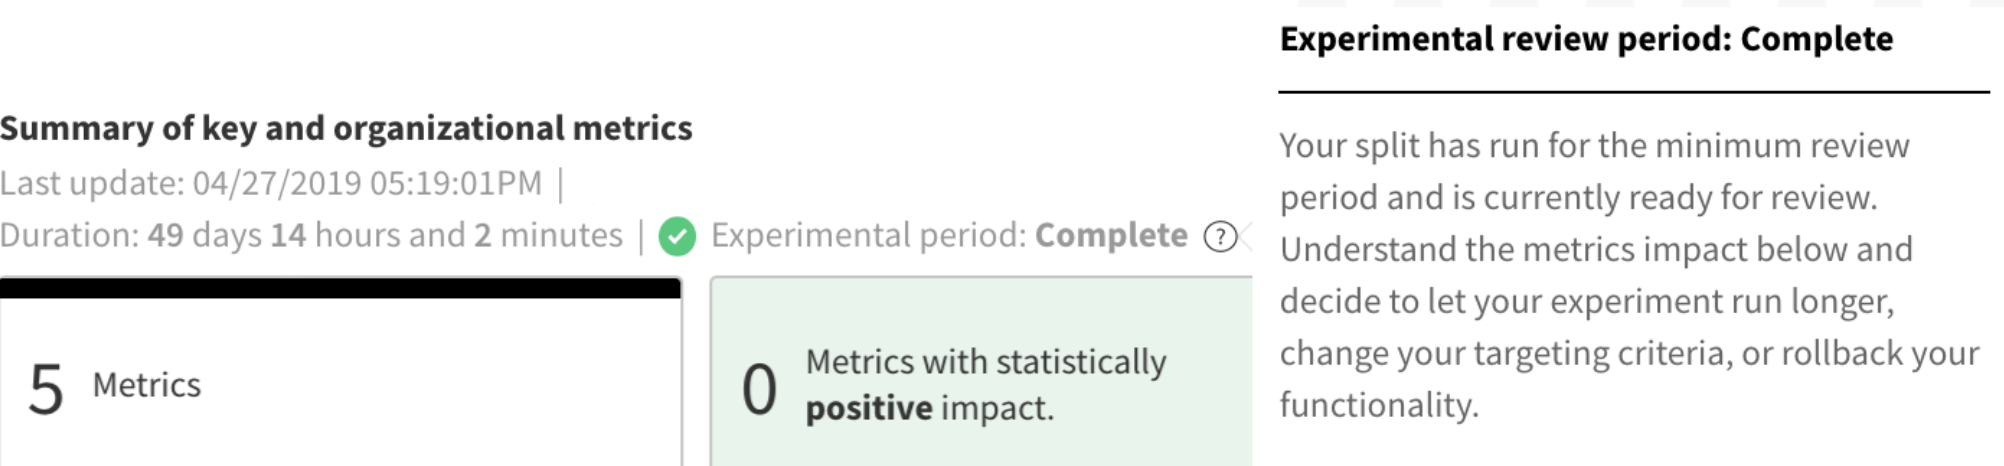The height and width of the screenshot is (466, 2004).
Task: Click the divider line under the tooltip title
Action: [1633, 92]
